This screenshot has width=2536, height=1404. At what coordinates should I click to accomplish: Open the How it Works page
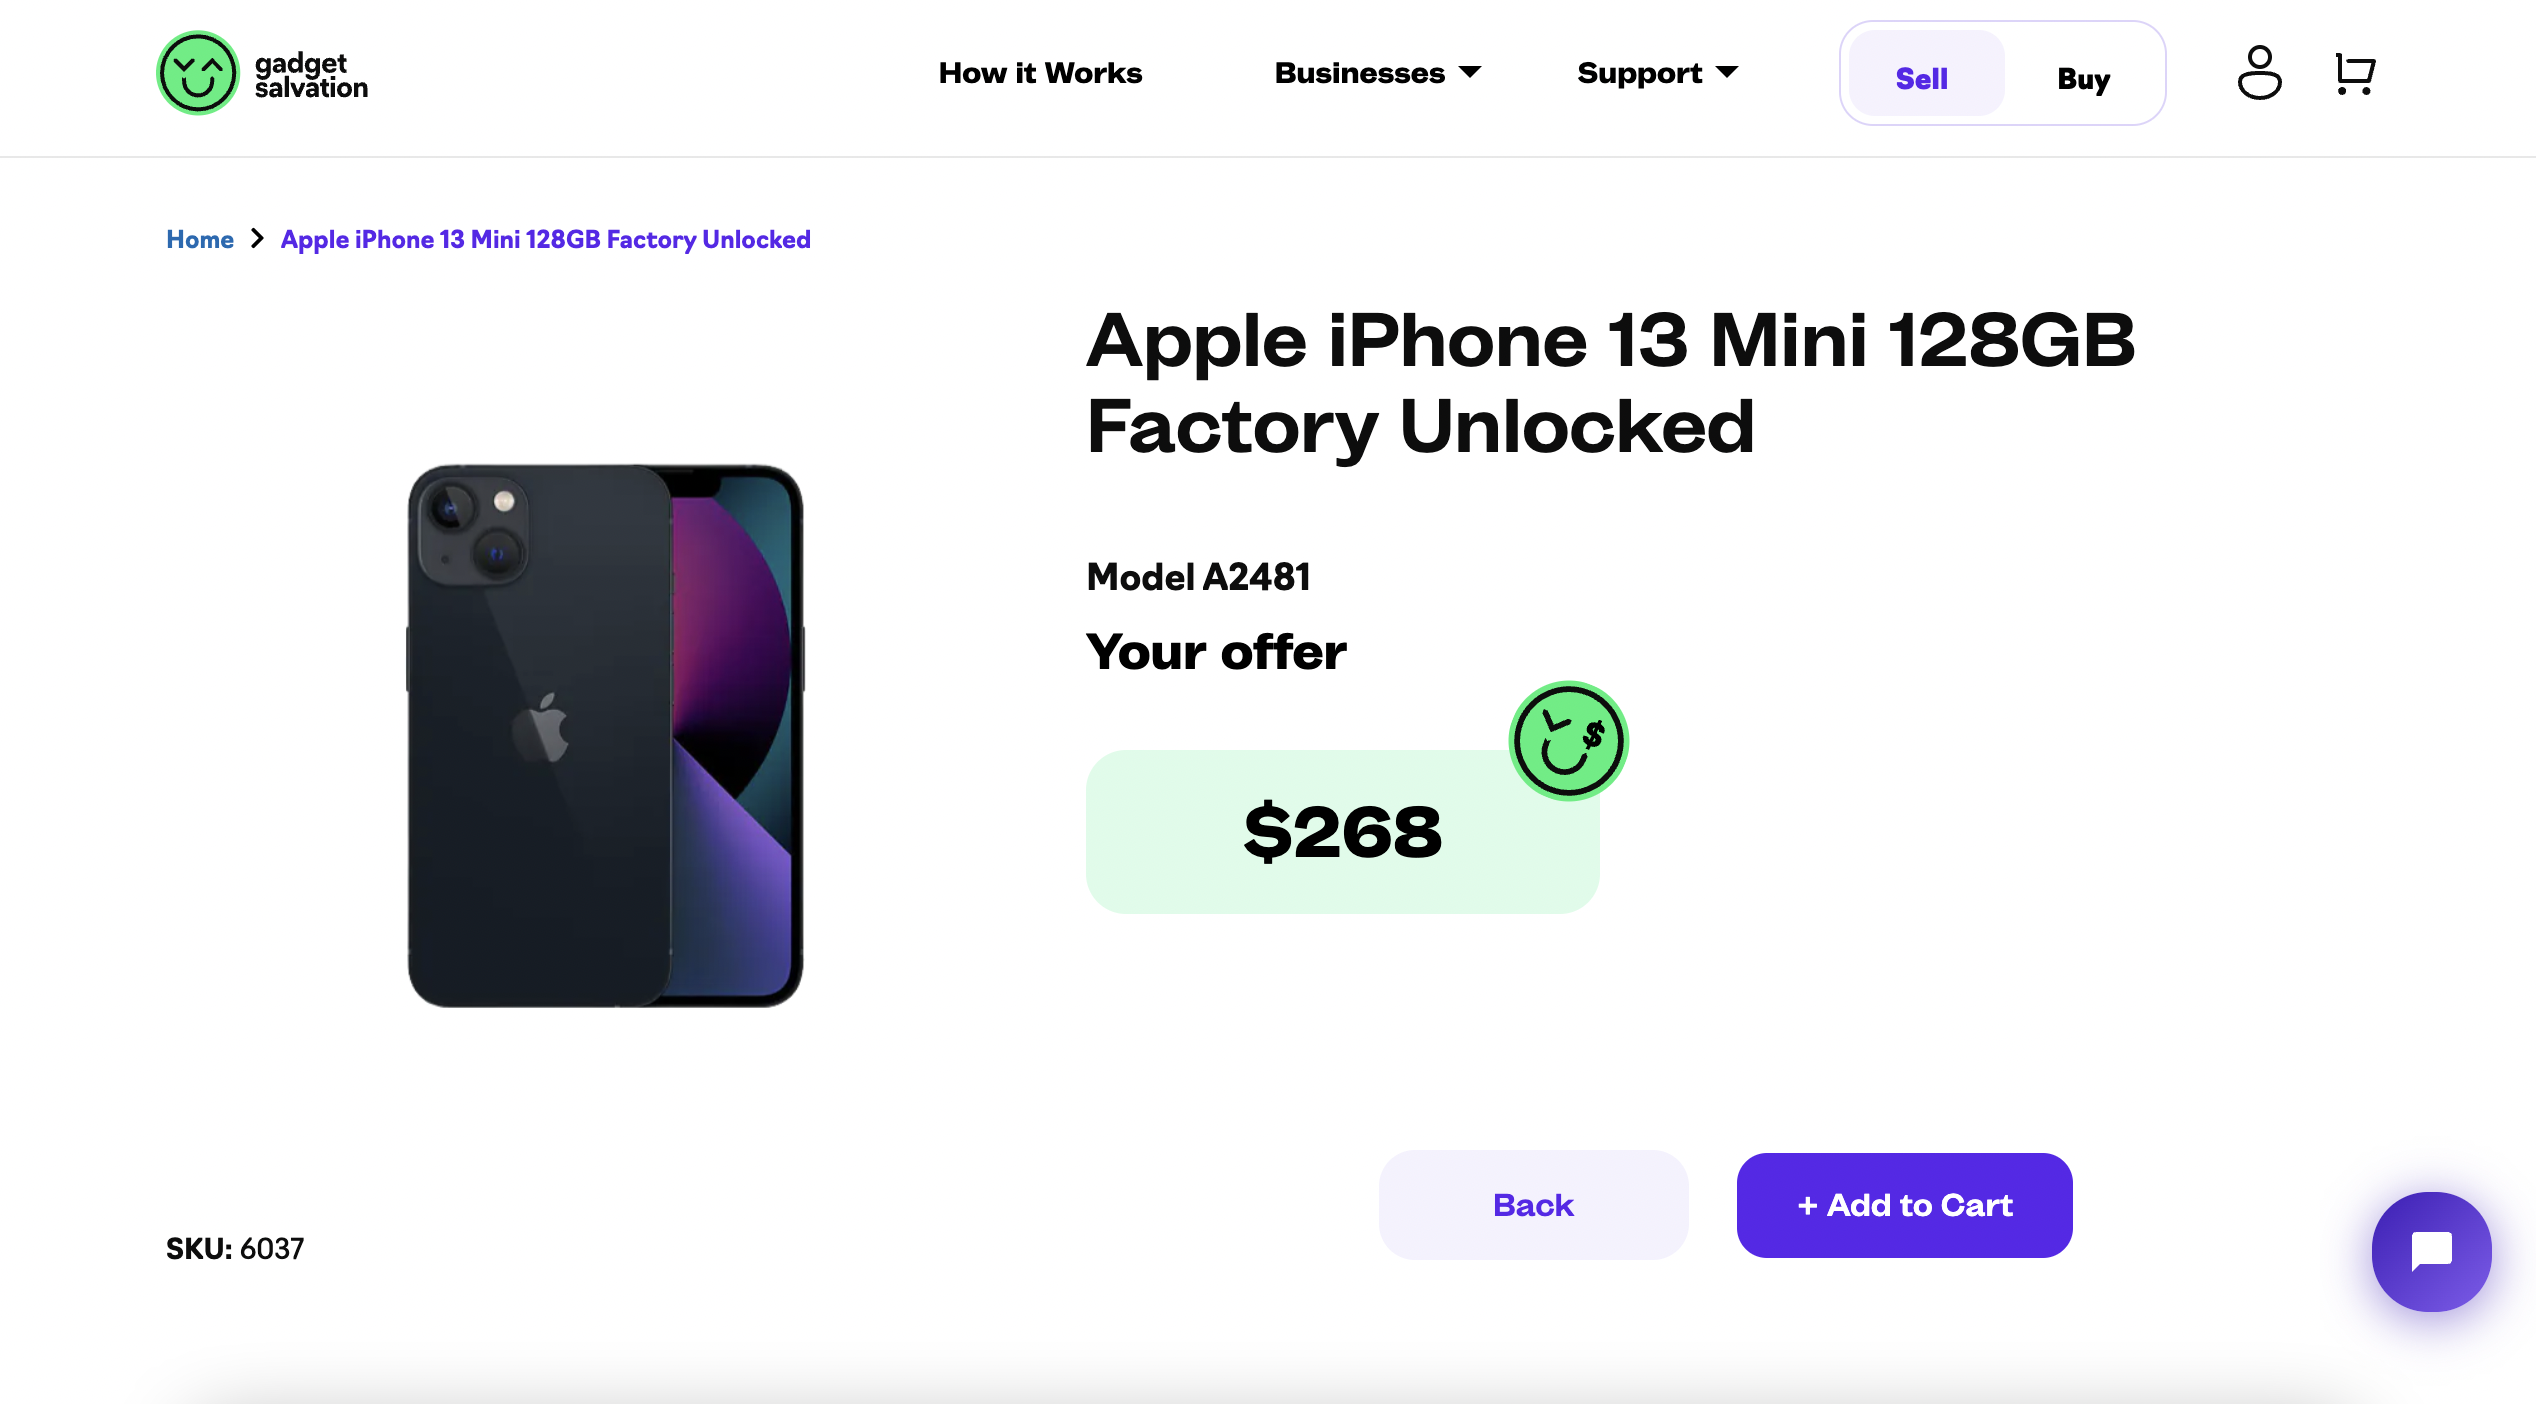pyautogui.click(x=1040, y=73)
